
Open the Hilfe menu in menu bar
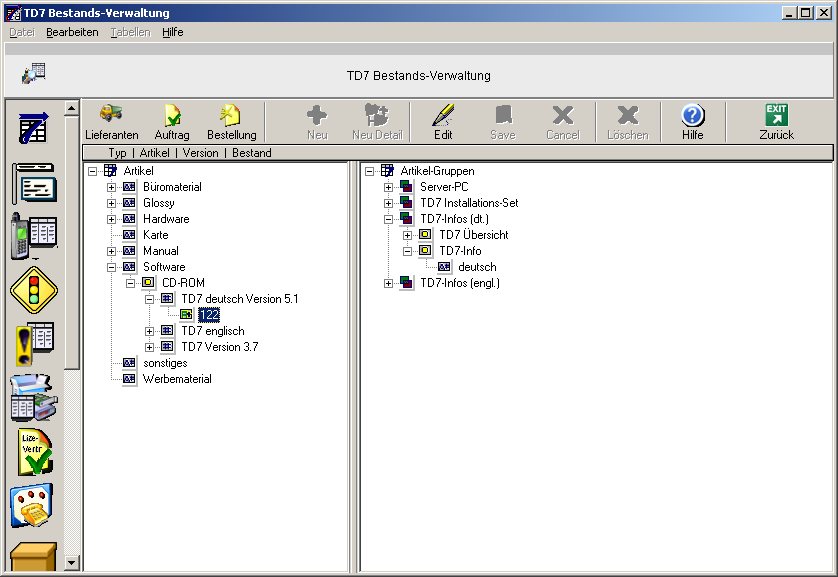pos(172,32)
